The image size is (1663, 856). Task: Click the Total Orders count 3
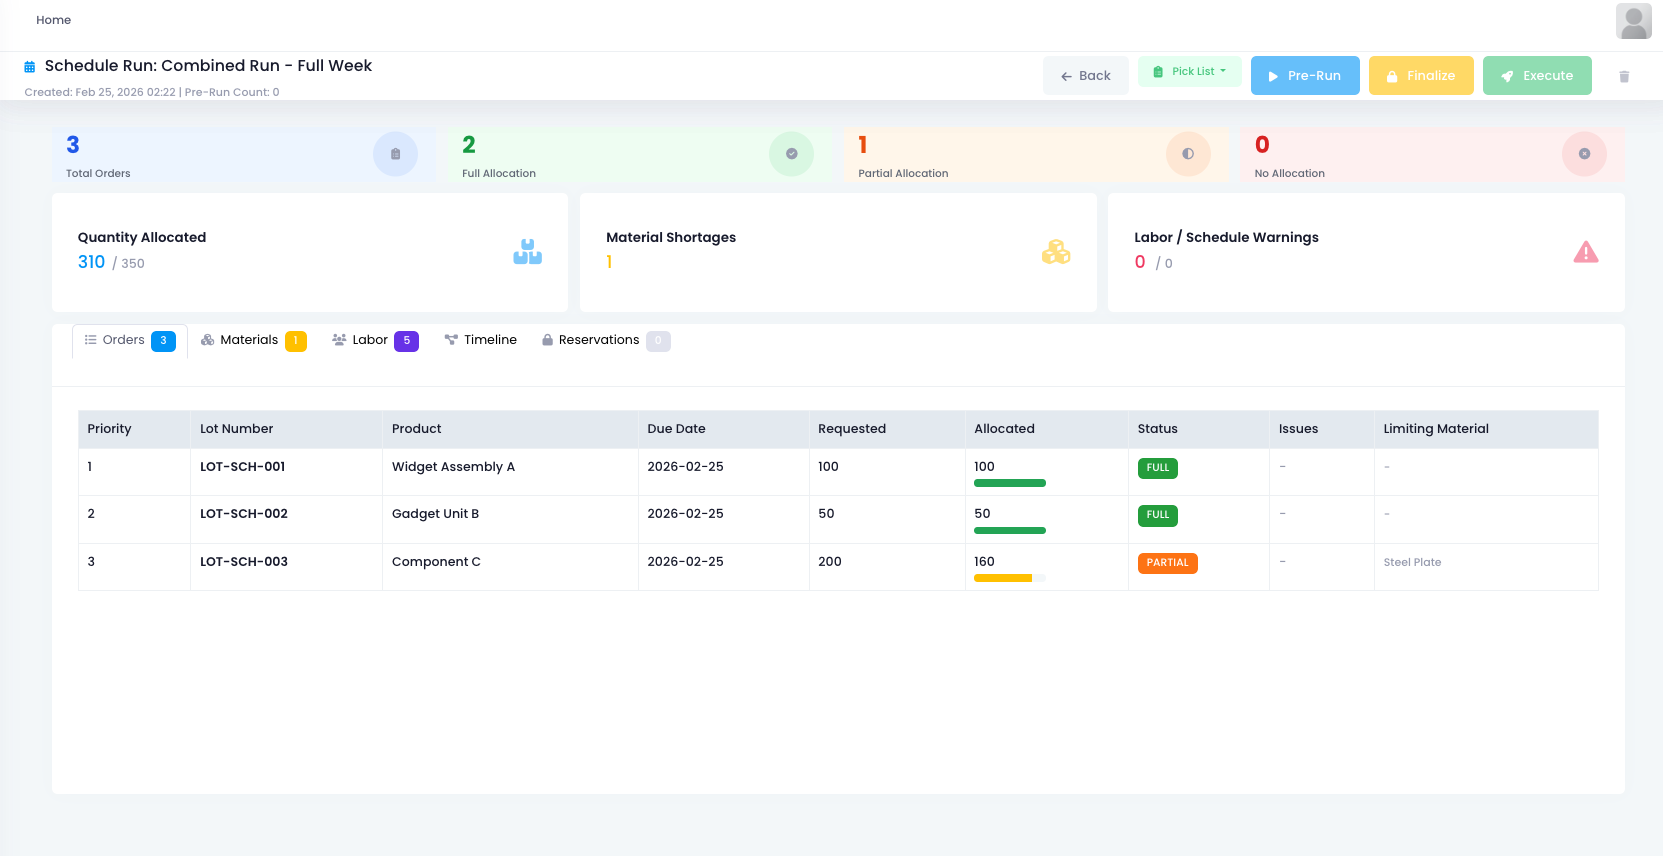[73, 145]
